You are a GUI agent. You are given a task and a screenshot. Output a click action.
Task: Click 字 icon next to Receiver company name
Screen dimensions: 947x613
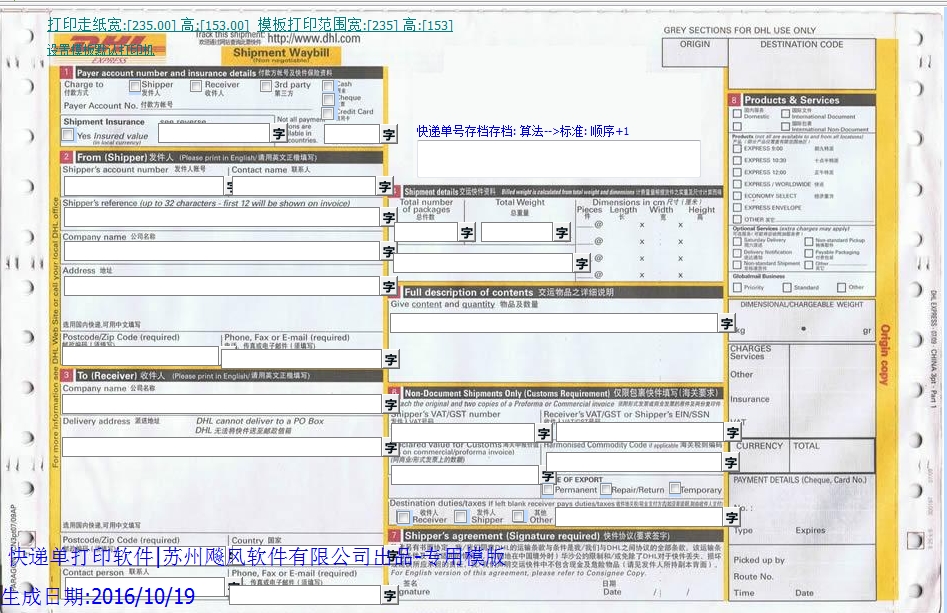tap(387, 403)
